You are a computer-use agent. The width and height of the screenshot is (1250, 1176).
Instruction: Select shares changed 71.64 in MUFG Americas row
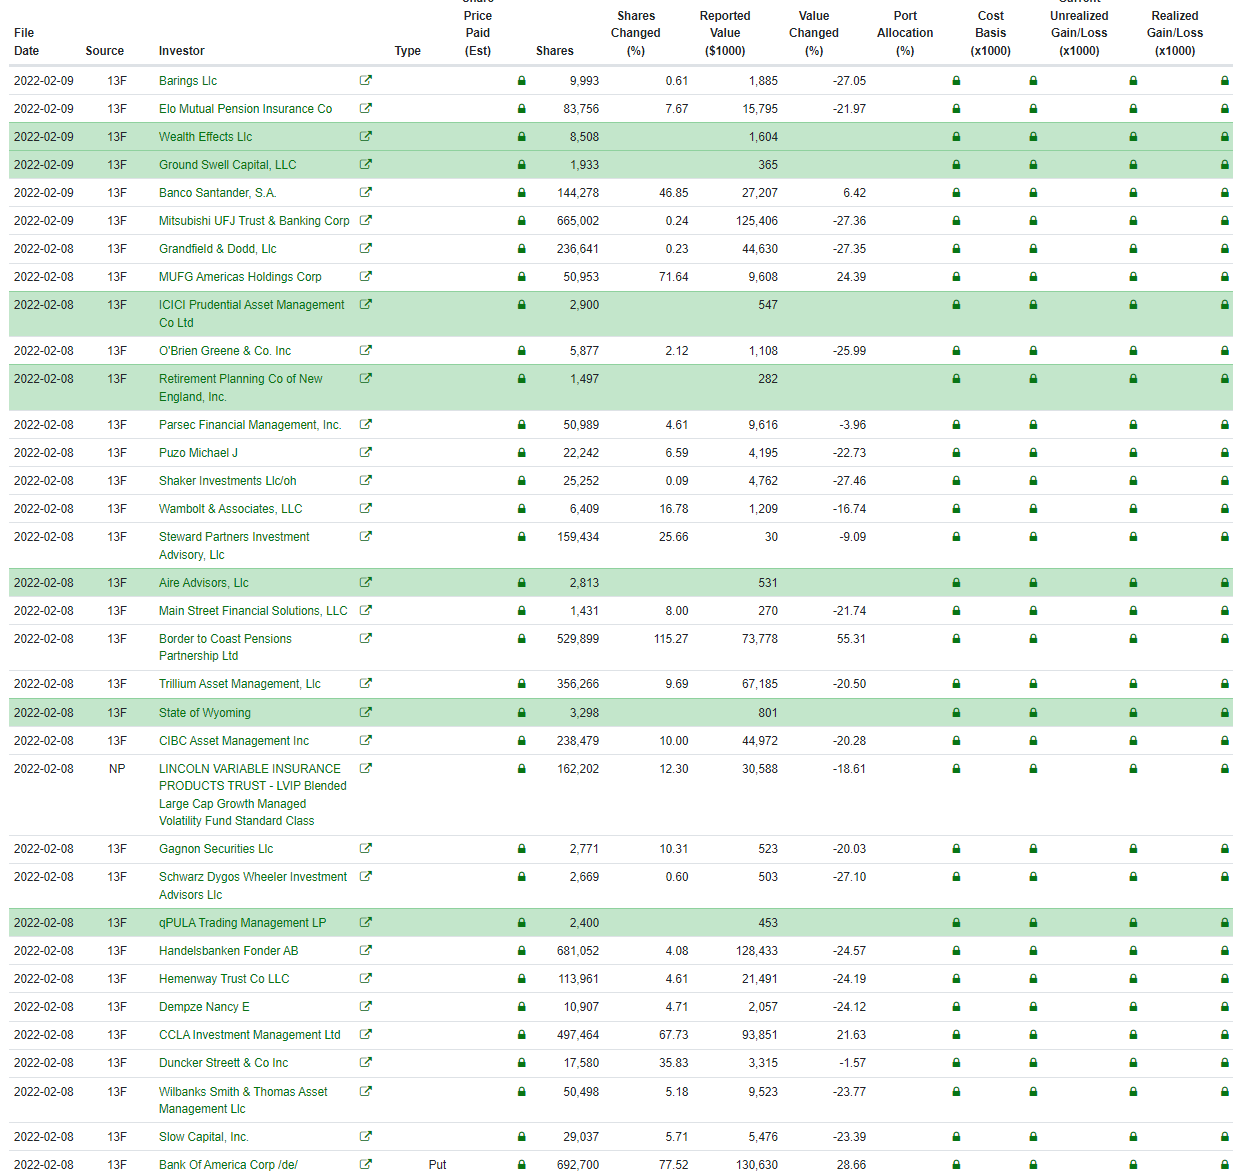click(x=673, y=277)
